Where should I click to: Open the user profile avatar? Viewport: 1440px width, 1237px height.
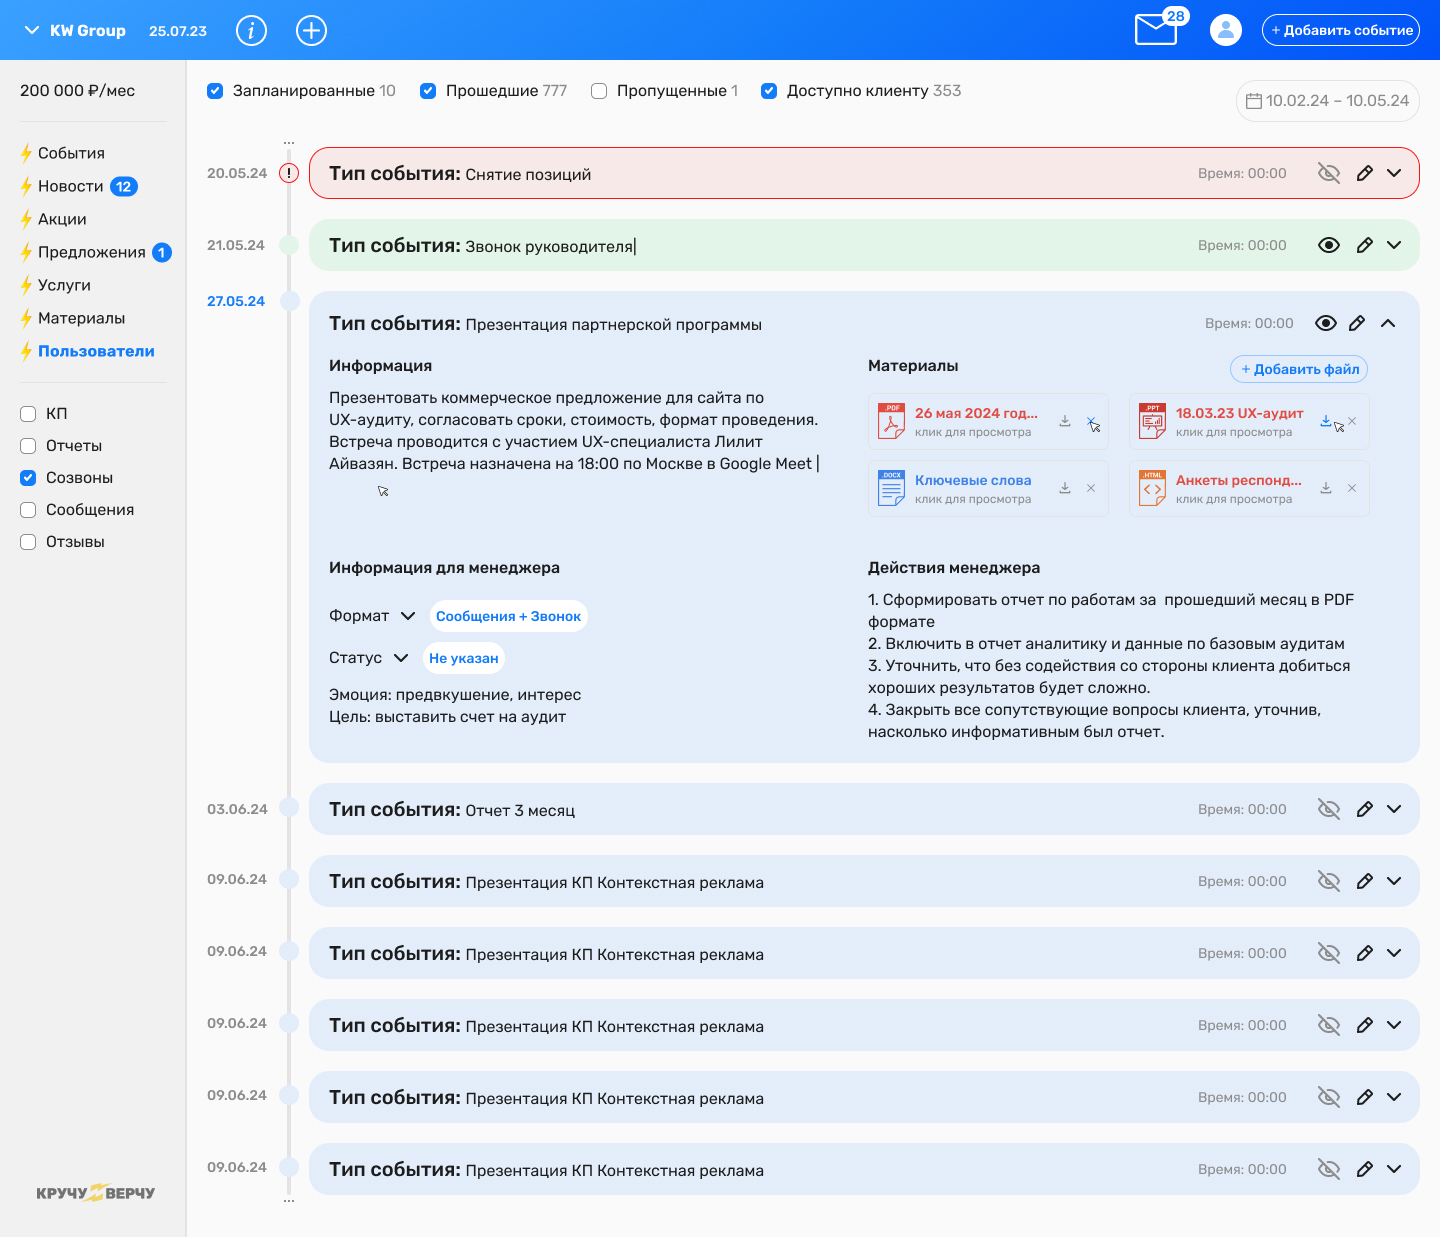click(1225, 30)
